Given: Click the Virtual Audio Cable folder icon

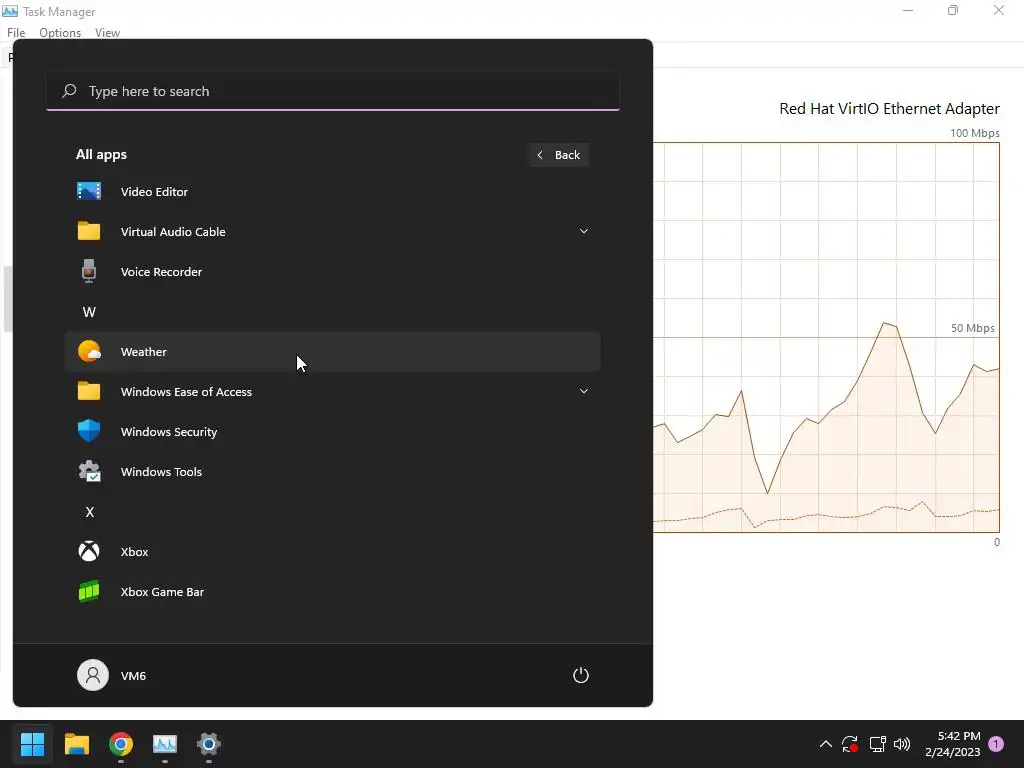Looking at the screenshot, I should [89, 231].
